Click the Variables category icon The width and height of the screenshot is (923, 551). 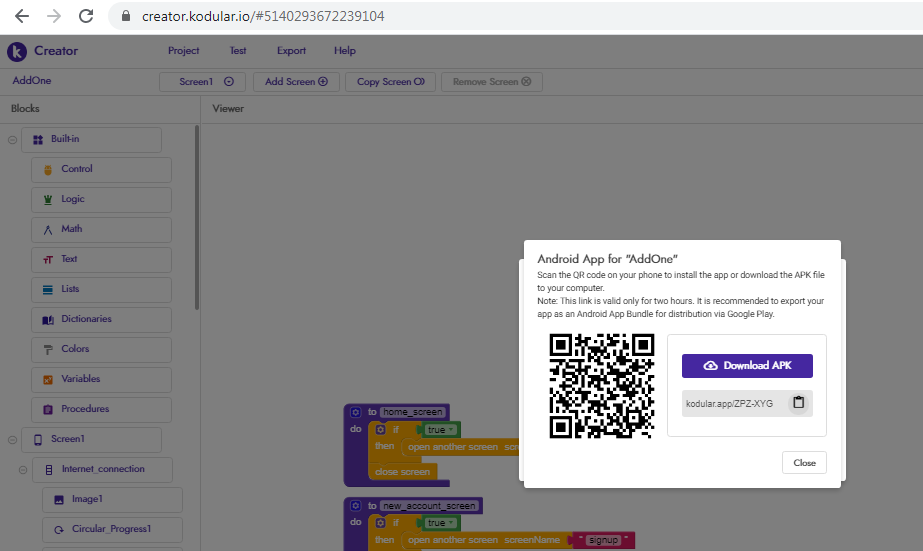pyautogui.click(x=48, y=380)
